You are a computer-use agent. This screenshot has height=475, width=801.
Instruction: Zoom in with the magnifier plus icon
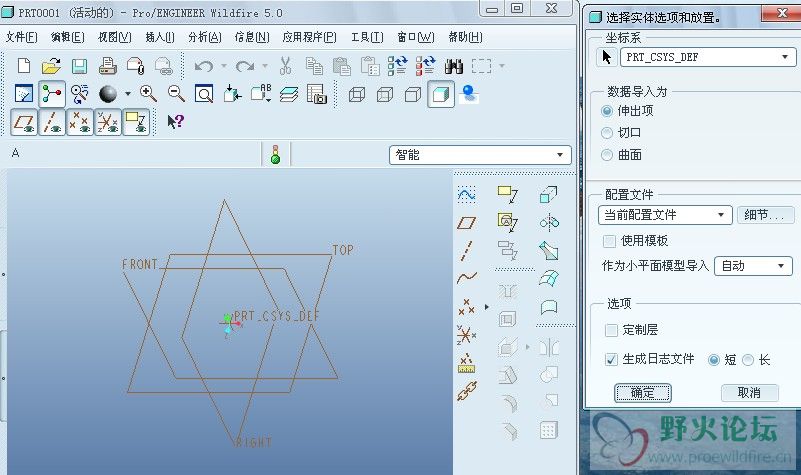148,93
